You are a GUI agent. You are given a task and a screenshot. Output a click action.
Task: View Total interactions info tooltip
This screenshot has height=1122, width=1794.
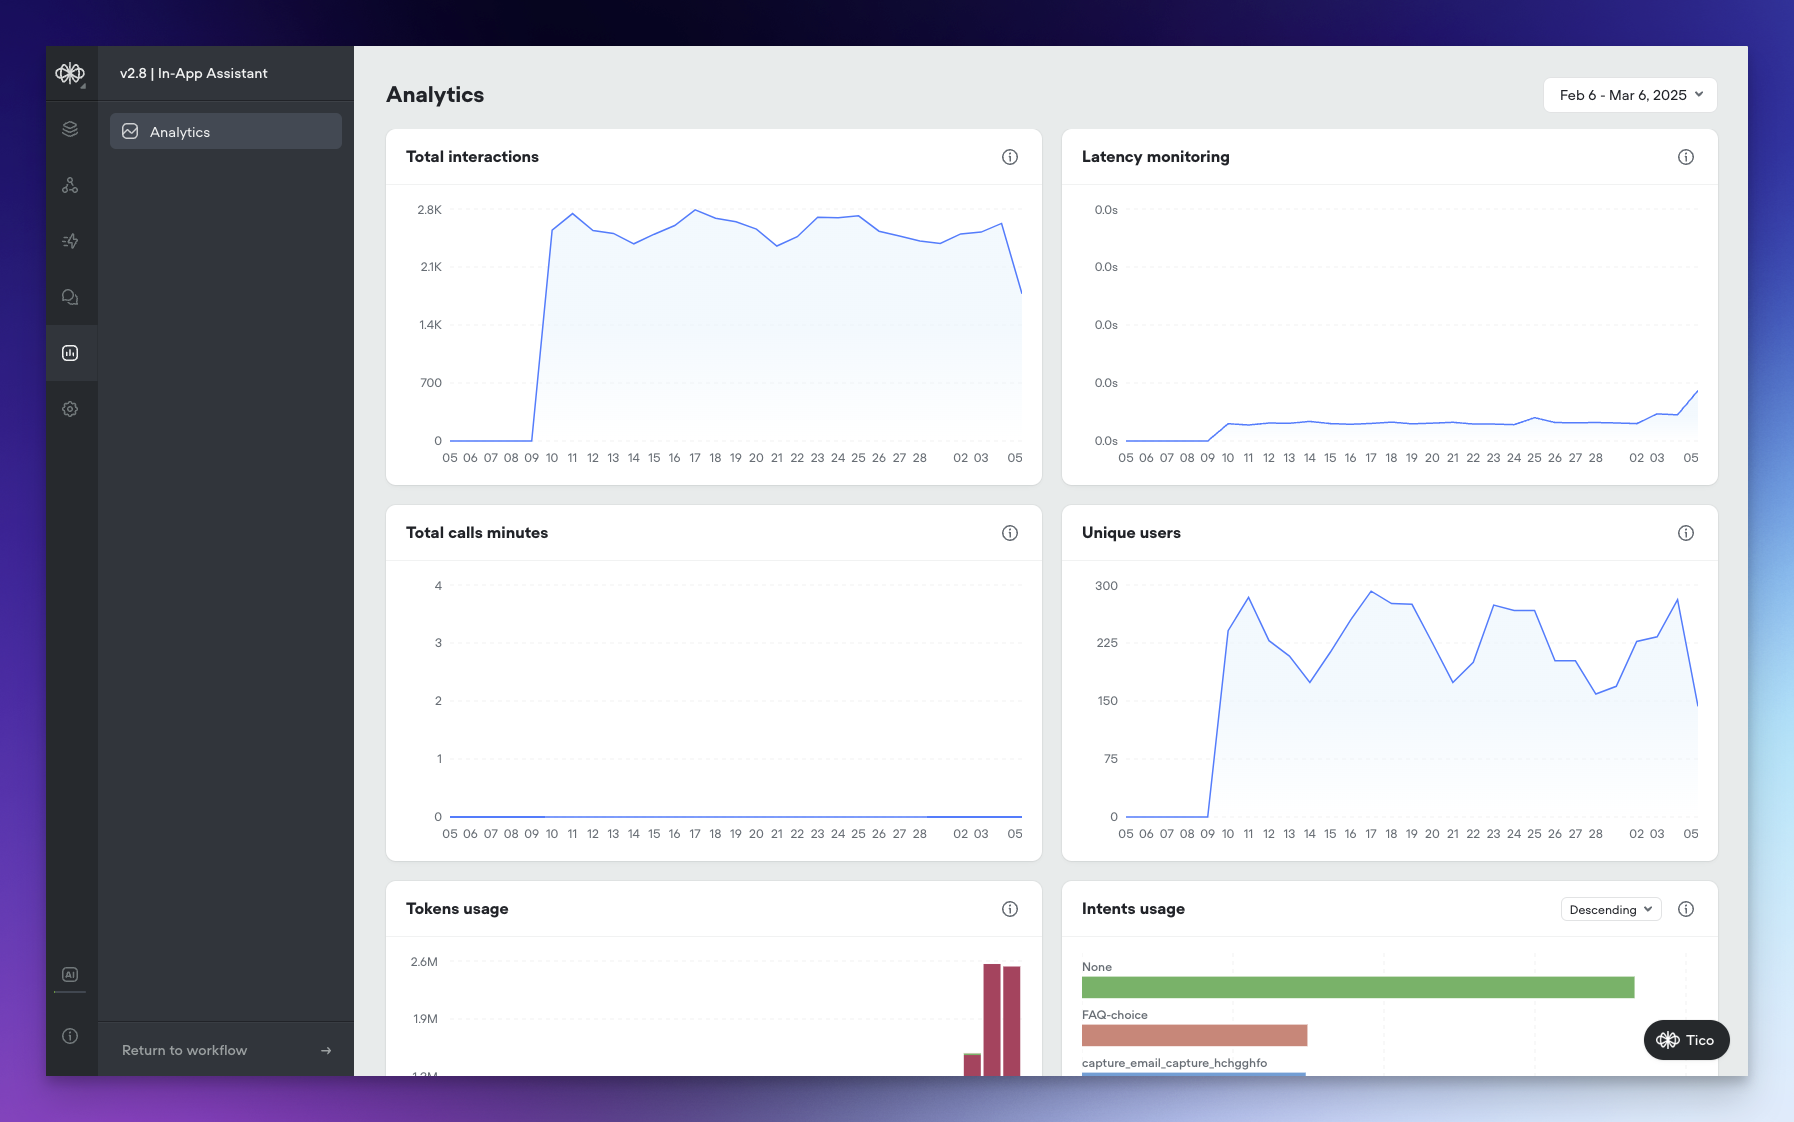(1010, 157)
